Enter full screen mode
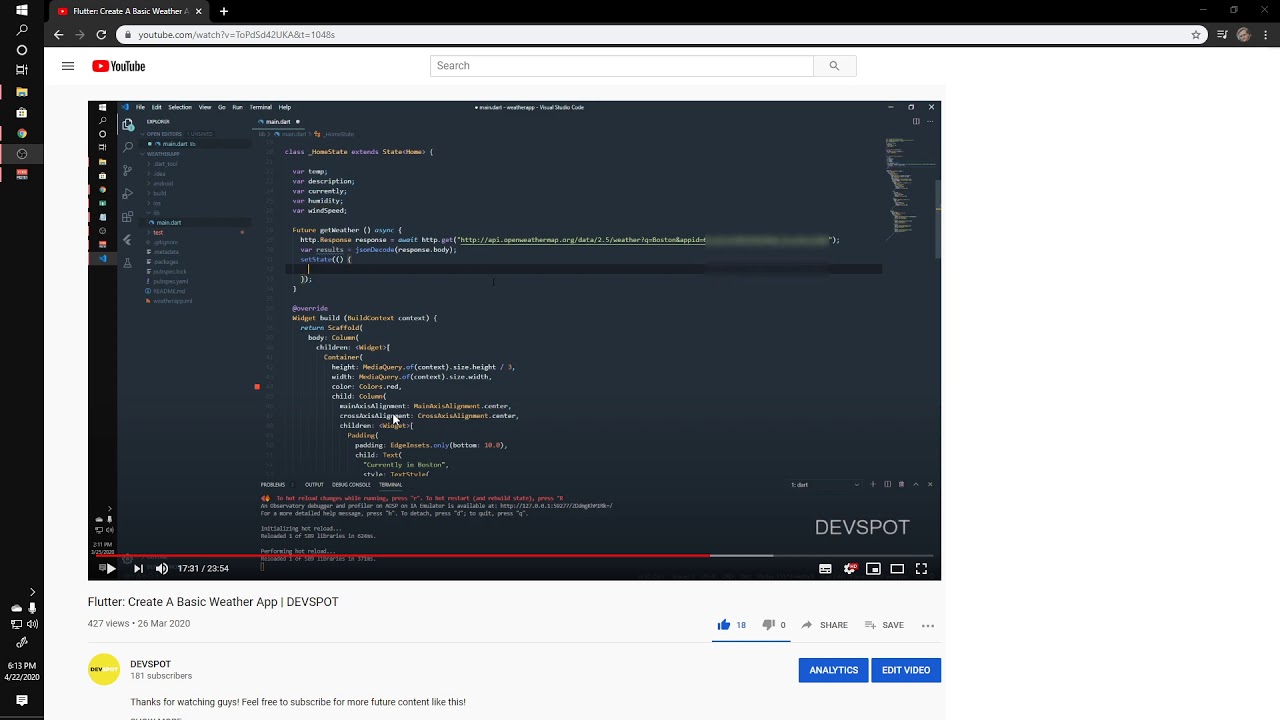 pos(921,568)
